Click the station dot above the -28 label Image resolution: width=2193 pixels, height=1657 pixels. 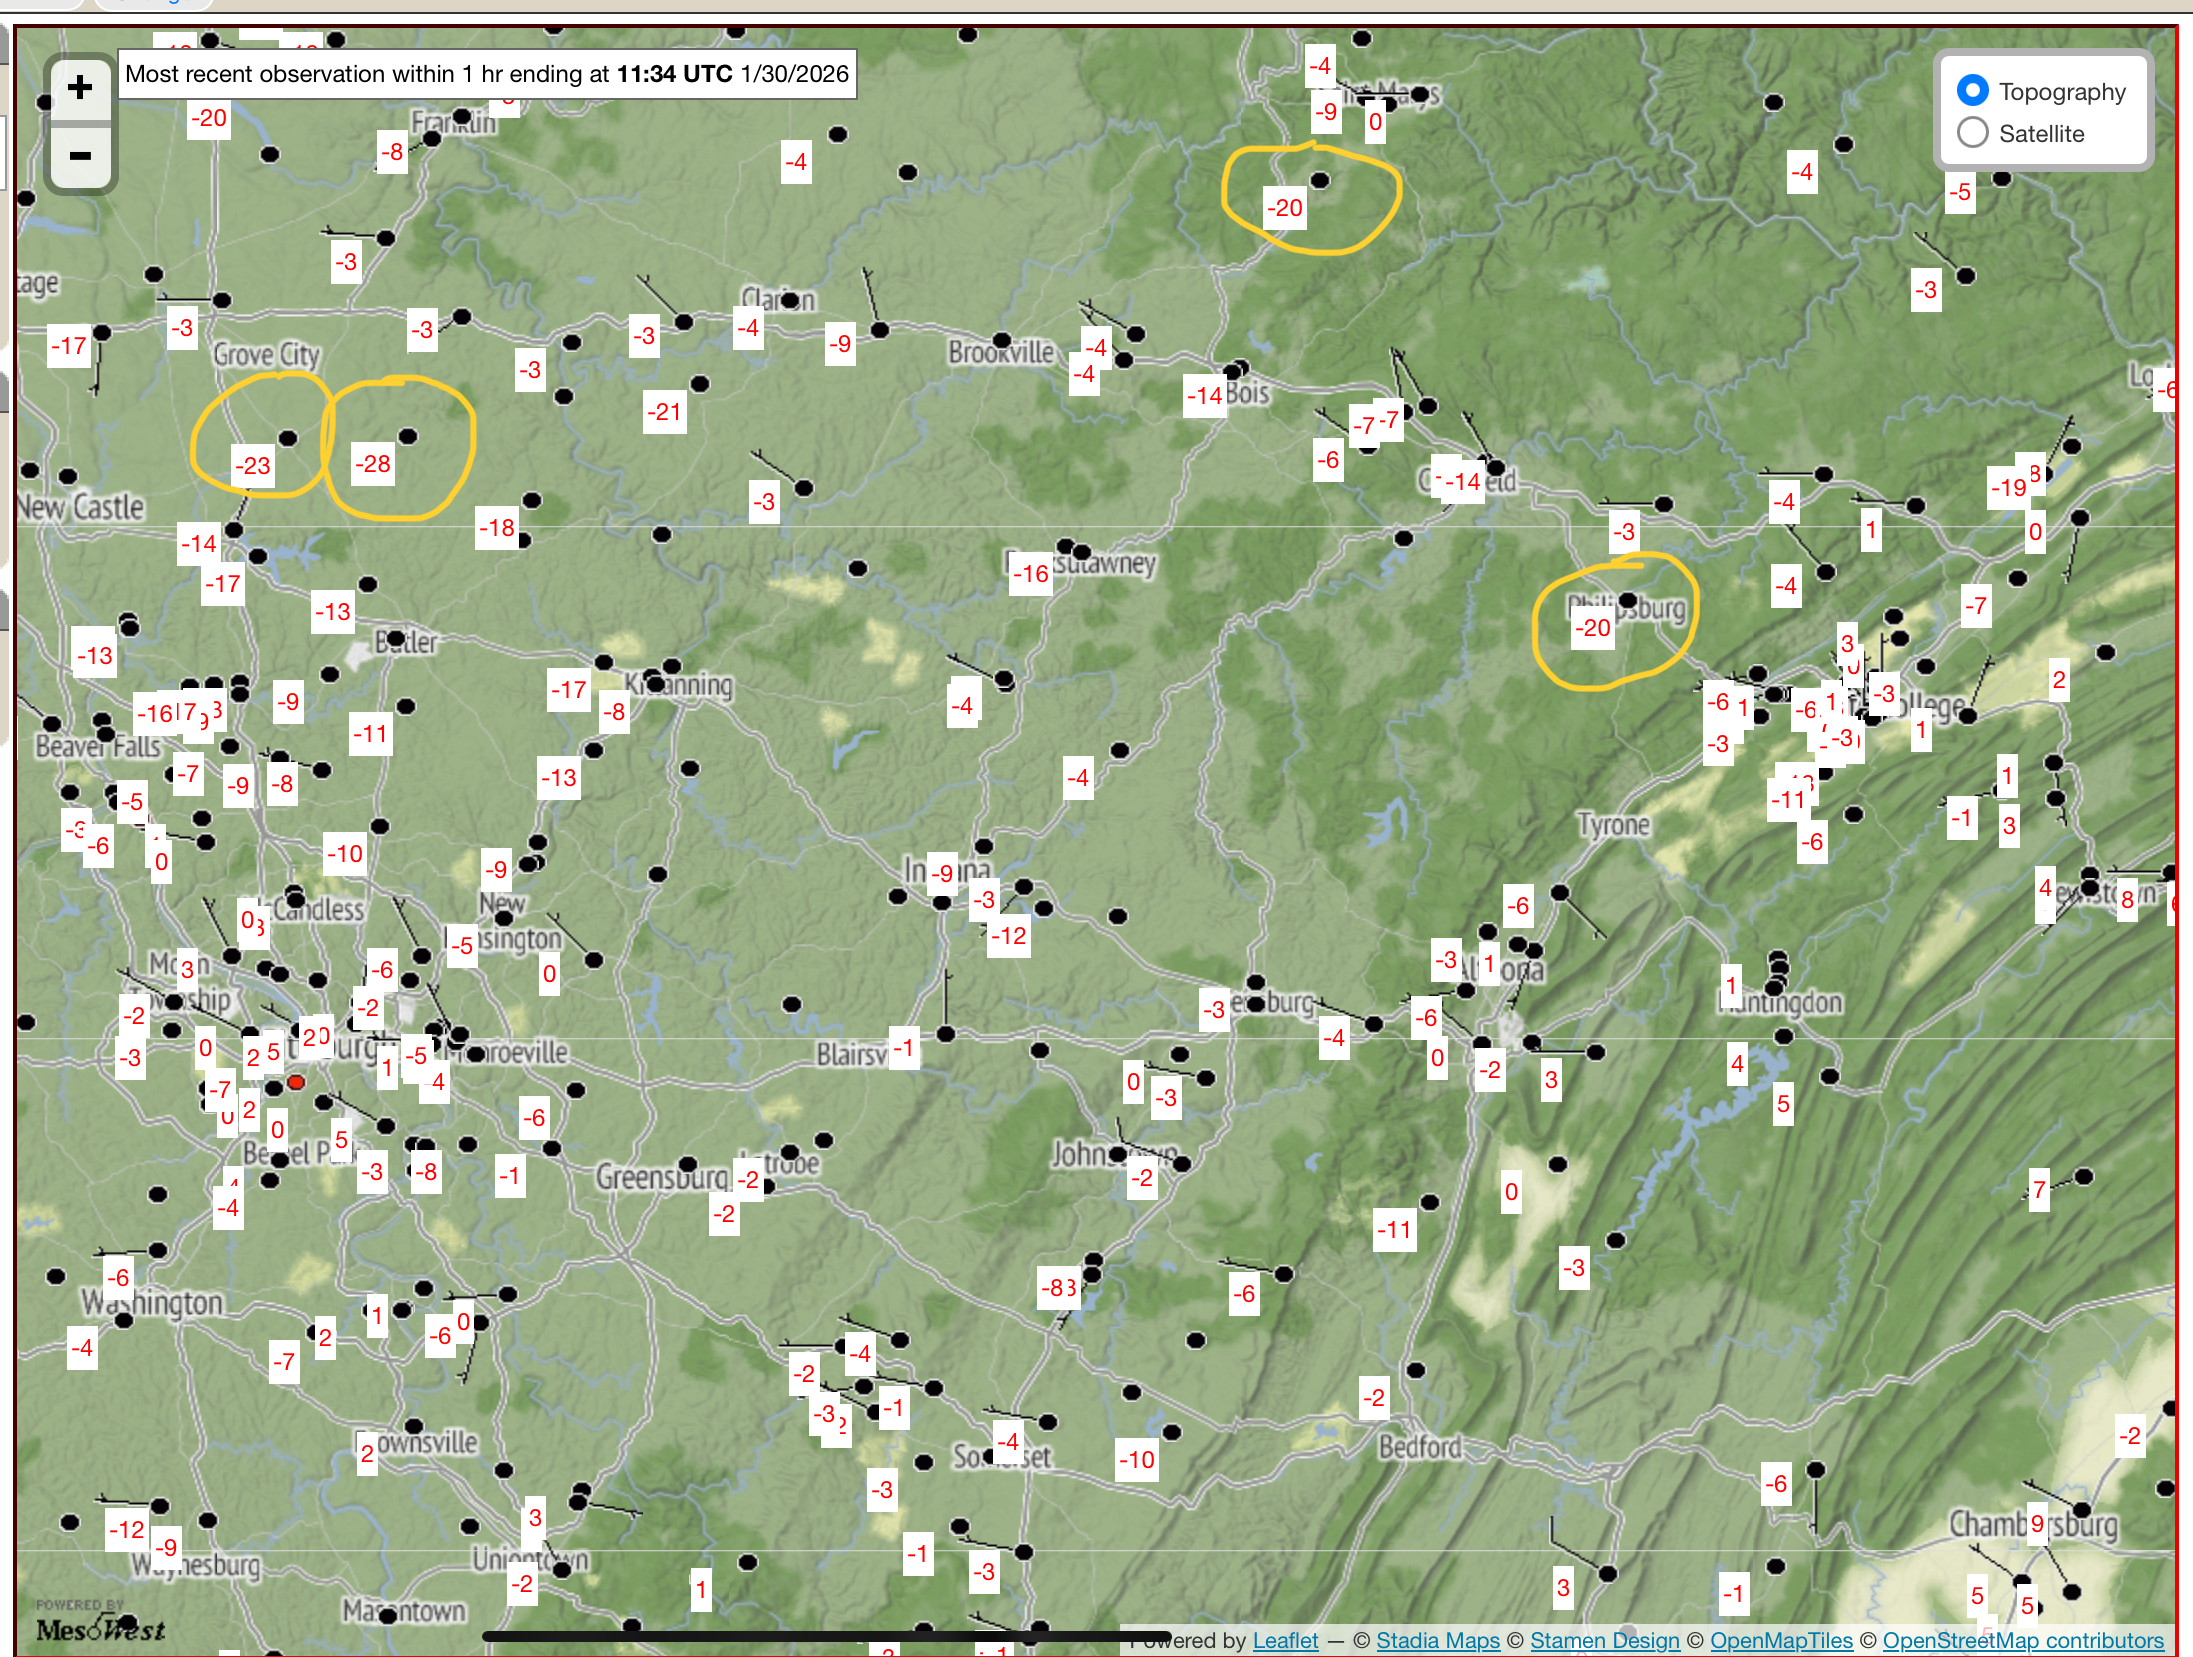(x=408, y=437)
